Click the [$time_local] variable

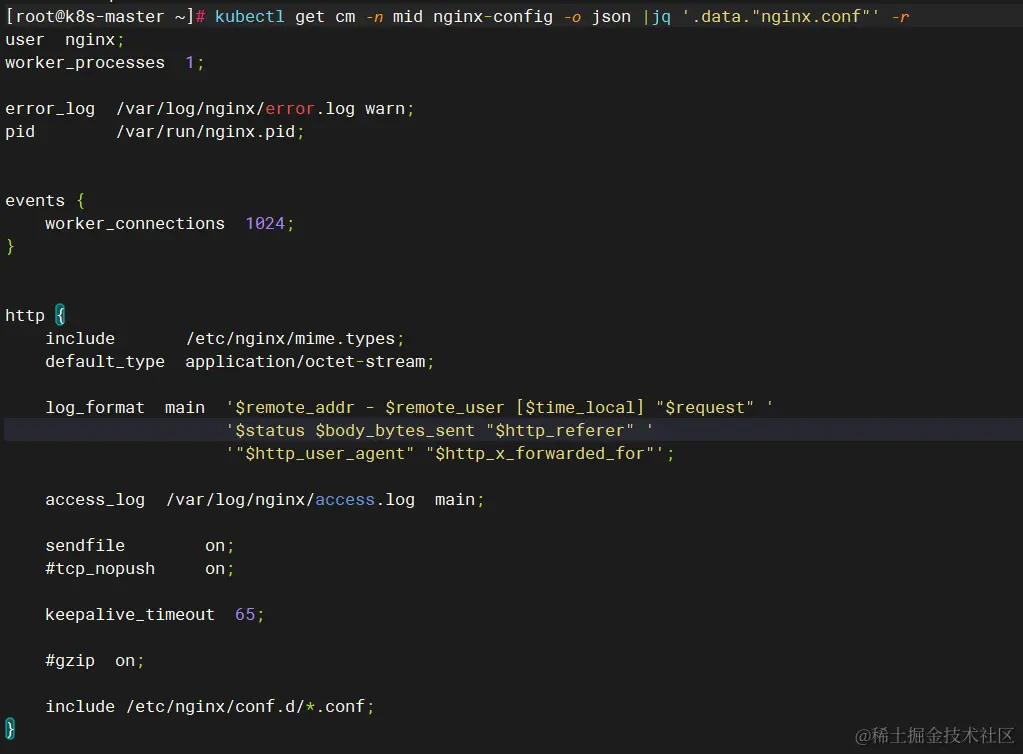coord(580,408)
